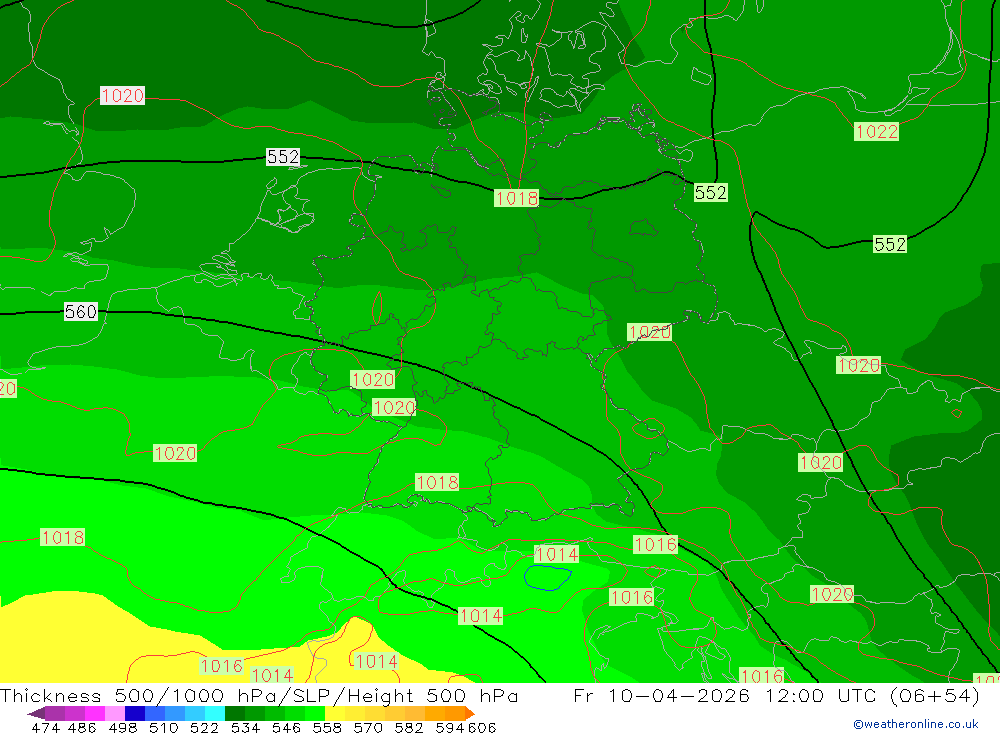
Task: Open the weatheronline.co.uk copyright link
Action: point(916,724)
